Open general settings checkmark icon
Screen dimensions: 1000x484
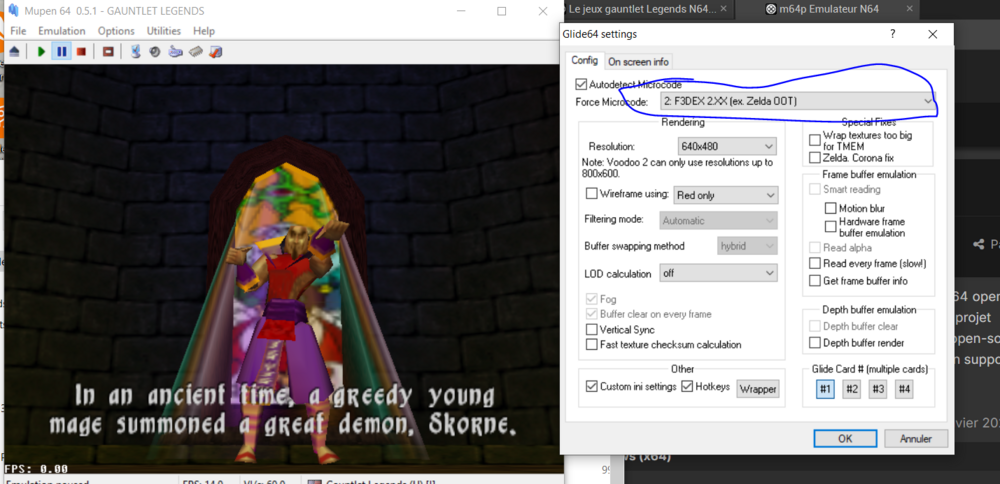click(x=215, y=51)
